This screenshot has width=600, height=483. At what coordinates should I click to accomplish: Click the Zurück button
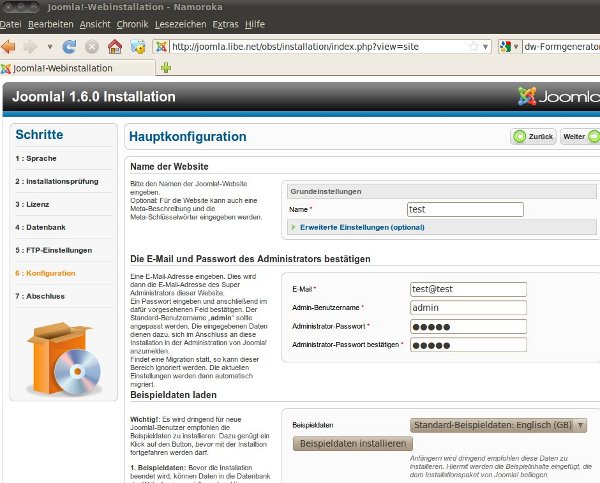coord(533,136)
